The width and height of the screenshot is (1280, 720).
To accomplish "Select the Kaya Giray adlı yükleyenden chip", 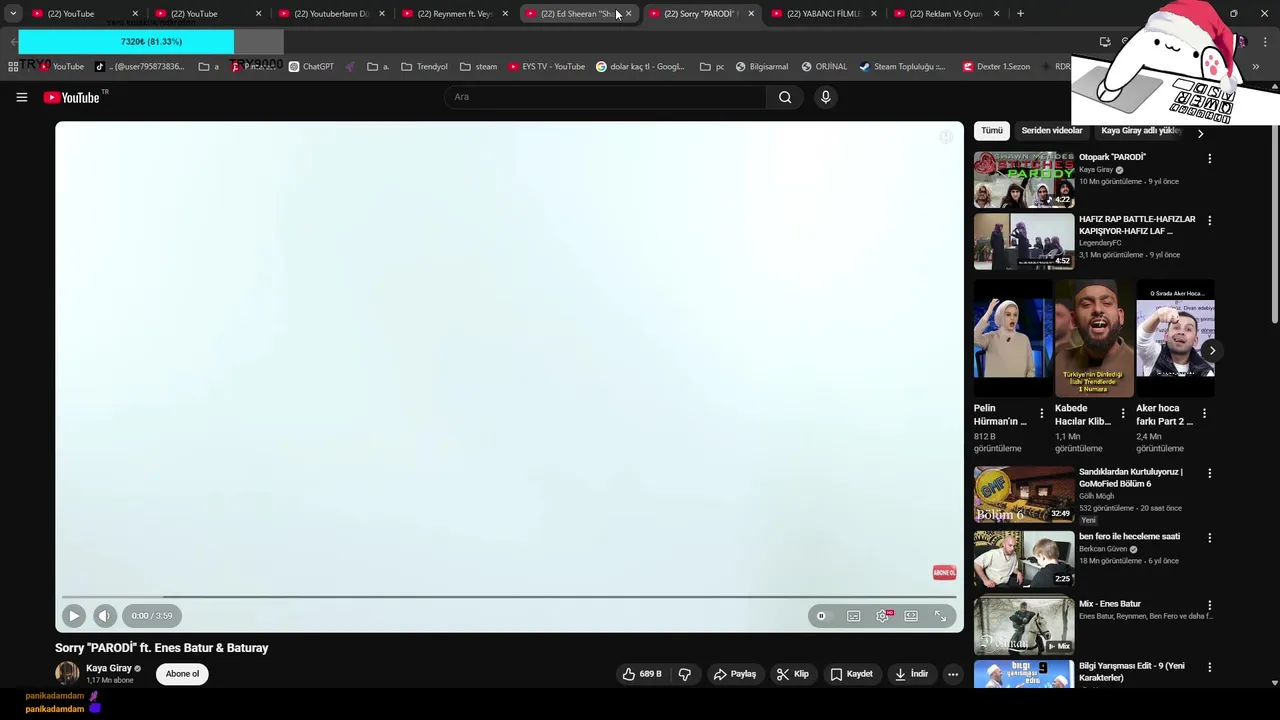I will [x=1141, y=131].
